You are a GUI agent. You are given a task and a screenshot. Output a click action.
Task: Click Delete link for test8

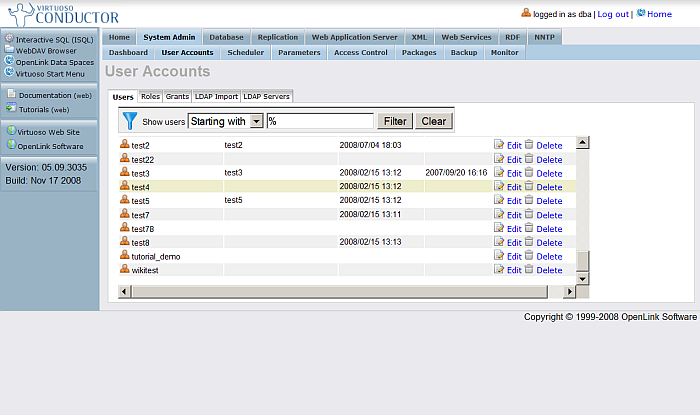click(549, 243)
